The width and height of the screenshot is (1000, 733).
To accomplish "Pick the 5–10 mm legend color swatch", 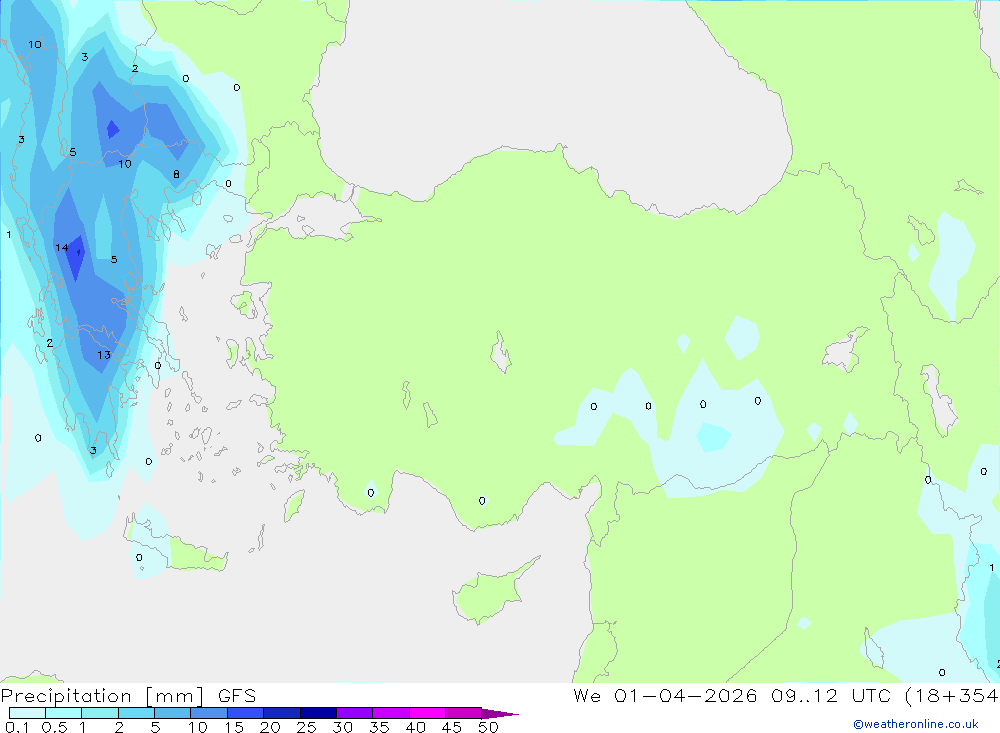I will 173,713.
